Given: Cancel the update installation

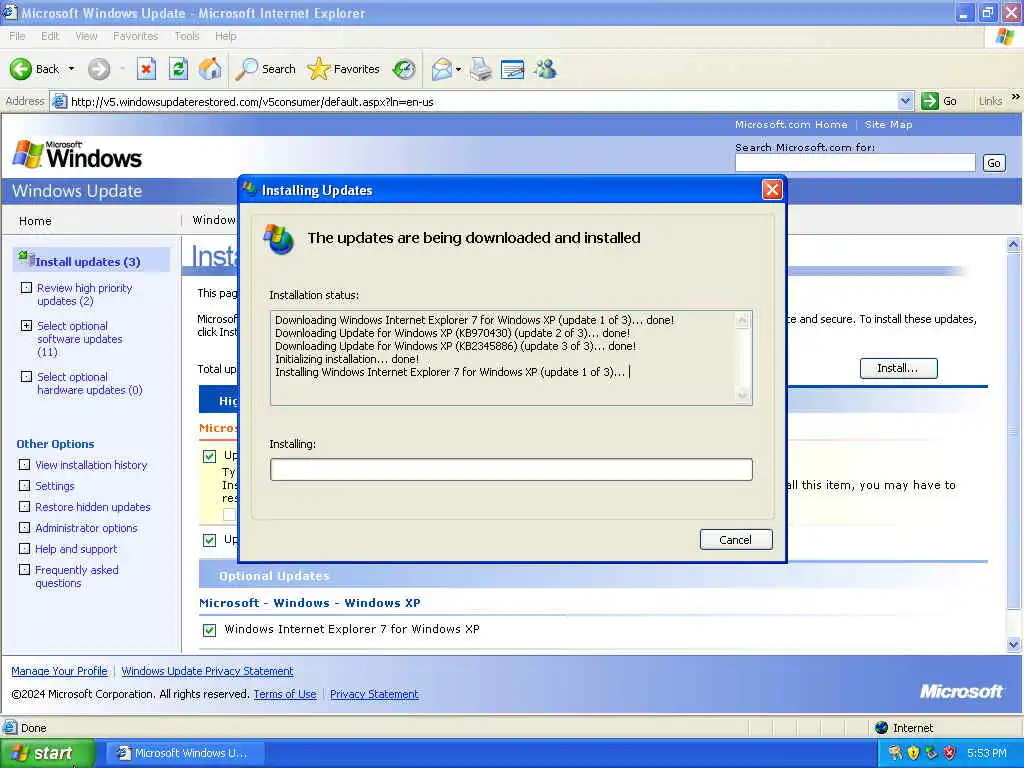Looking at the screenshot, I should click(736, 540).
